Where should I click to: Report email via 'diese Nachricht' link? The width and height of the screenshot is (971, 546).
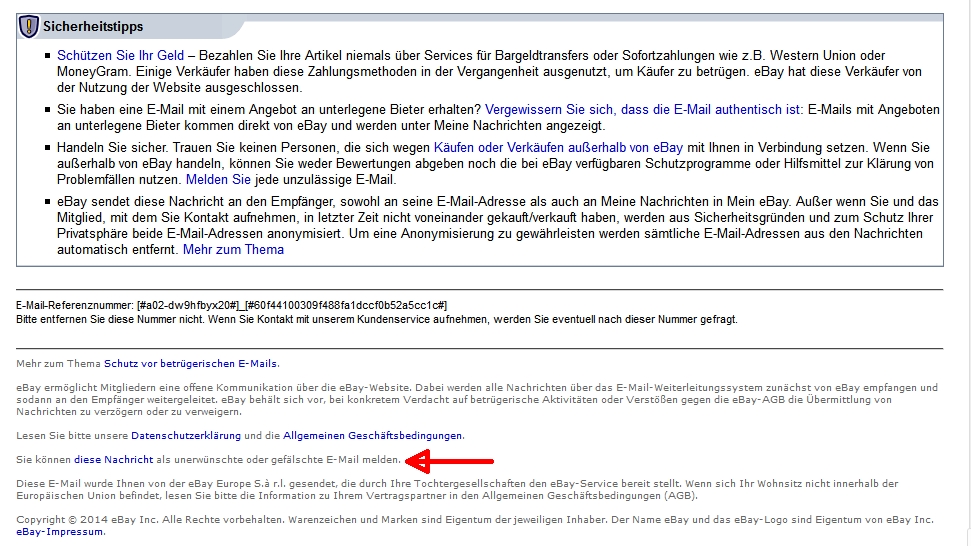[x=114, y=460]
